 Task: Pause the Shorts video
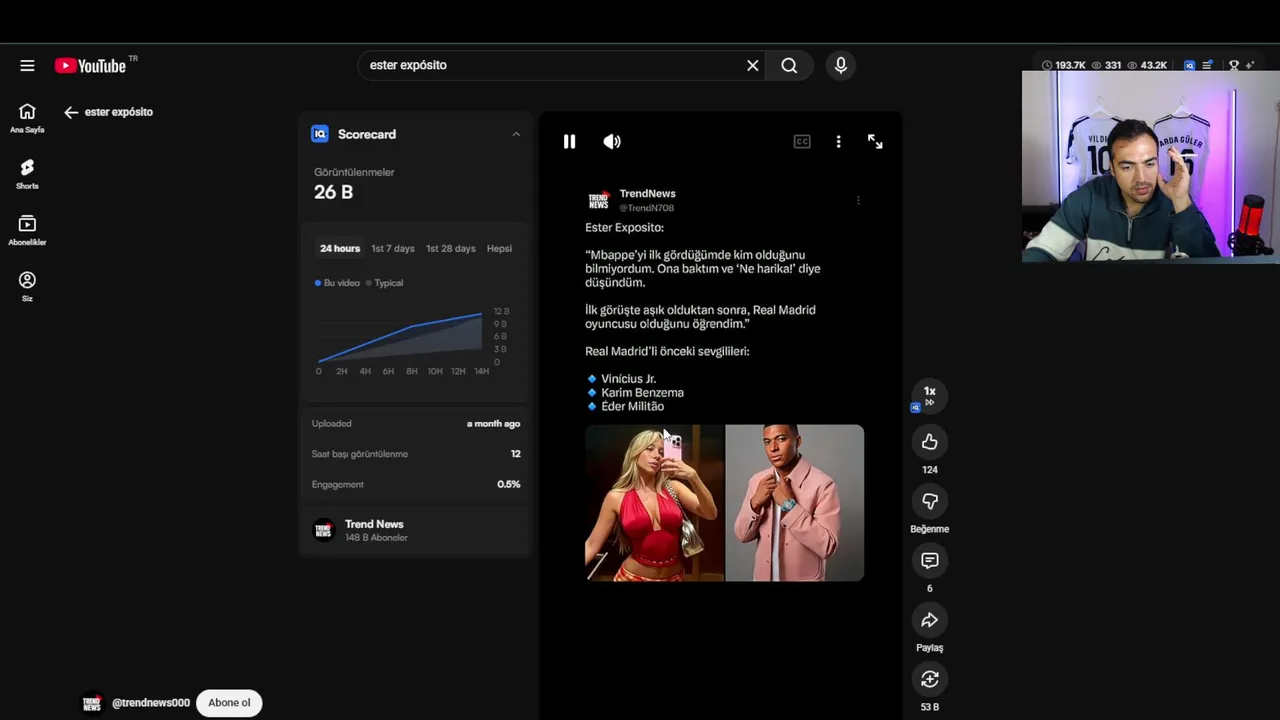tap(569, 142)
